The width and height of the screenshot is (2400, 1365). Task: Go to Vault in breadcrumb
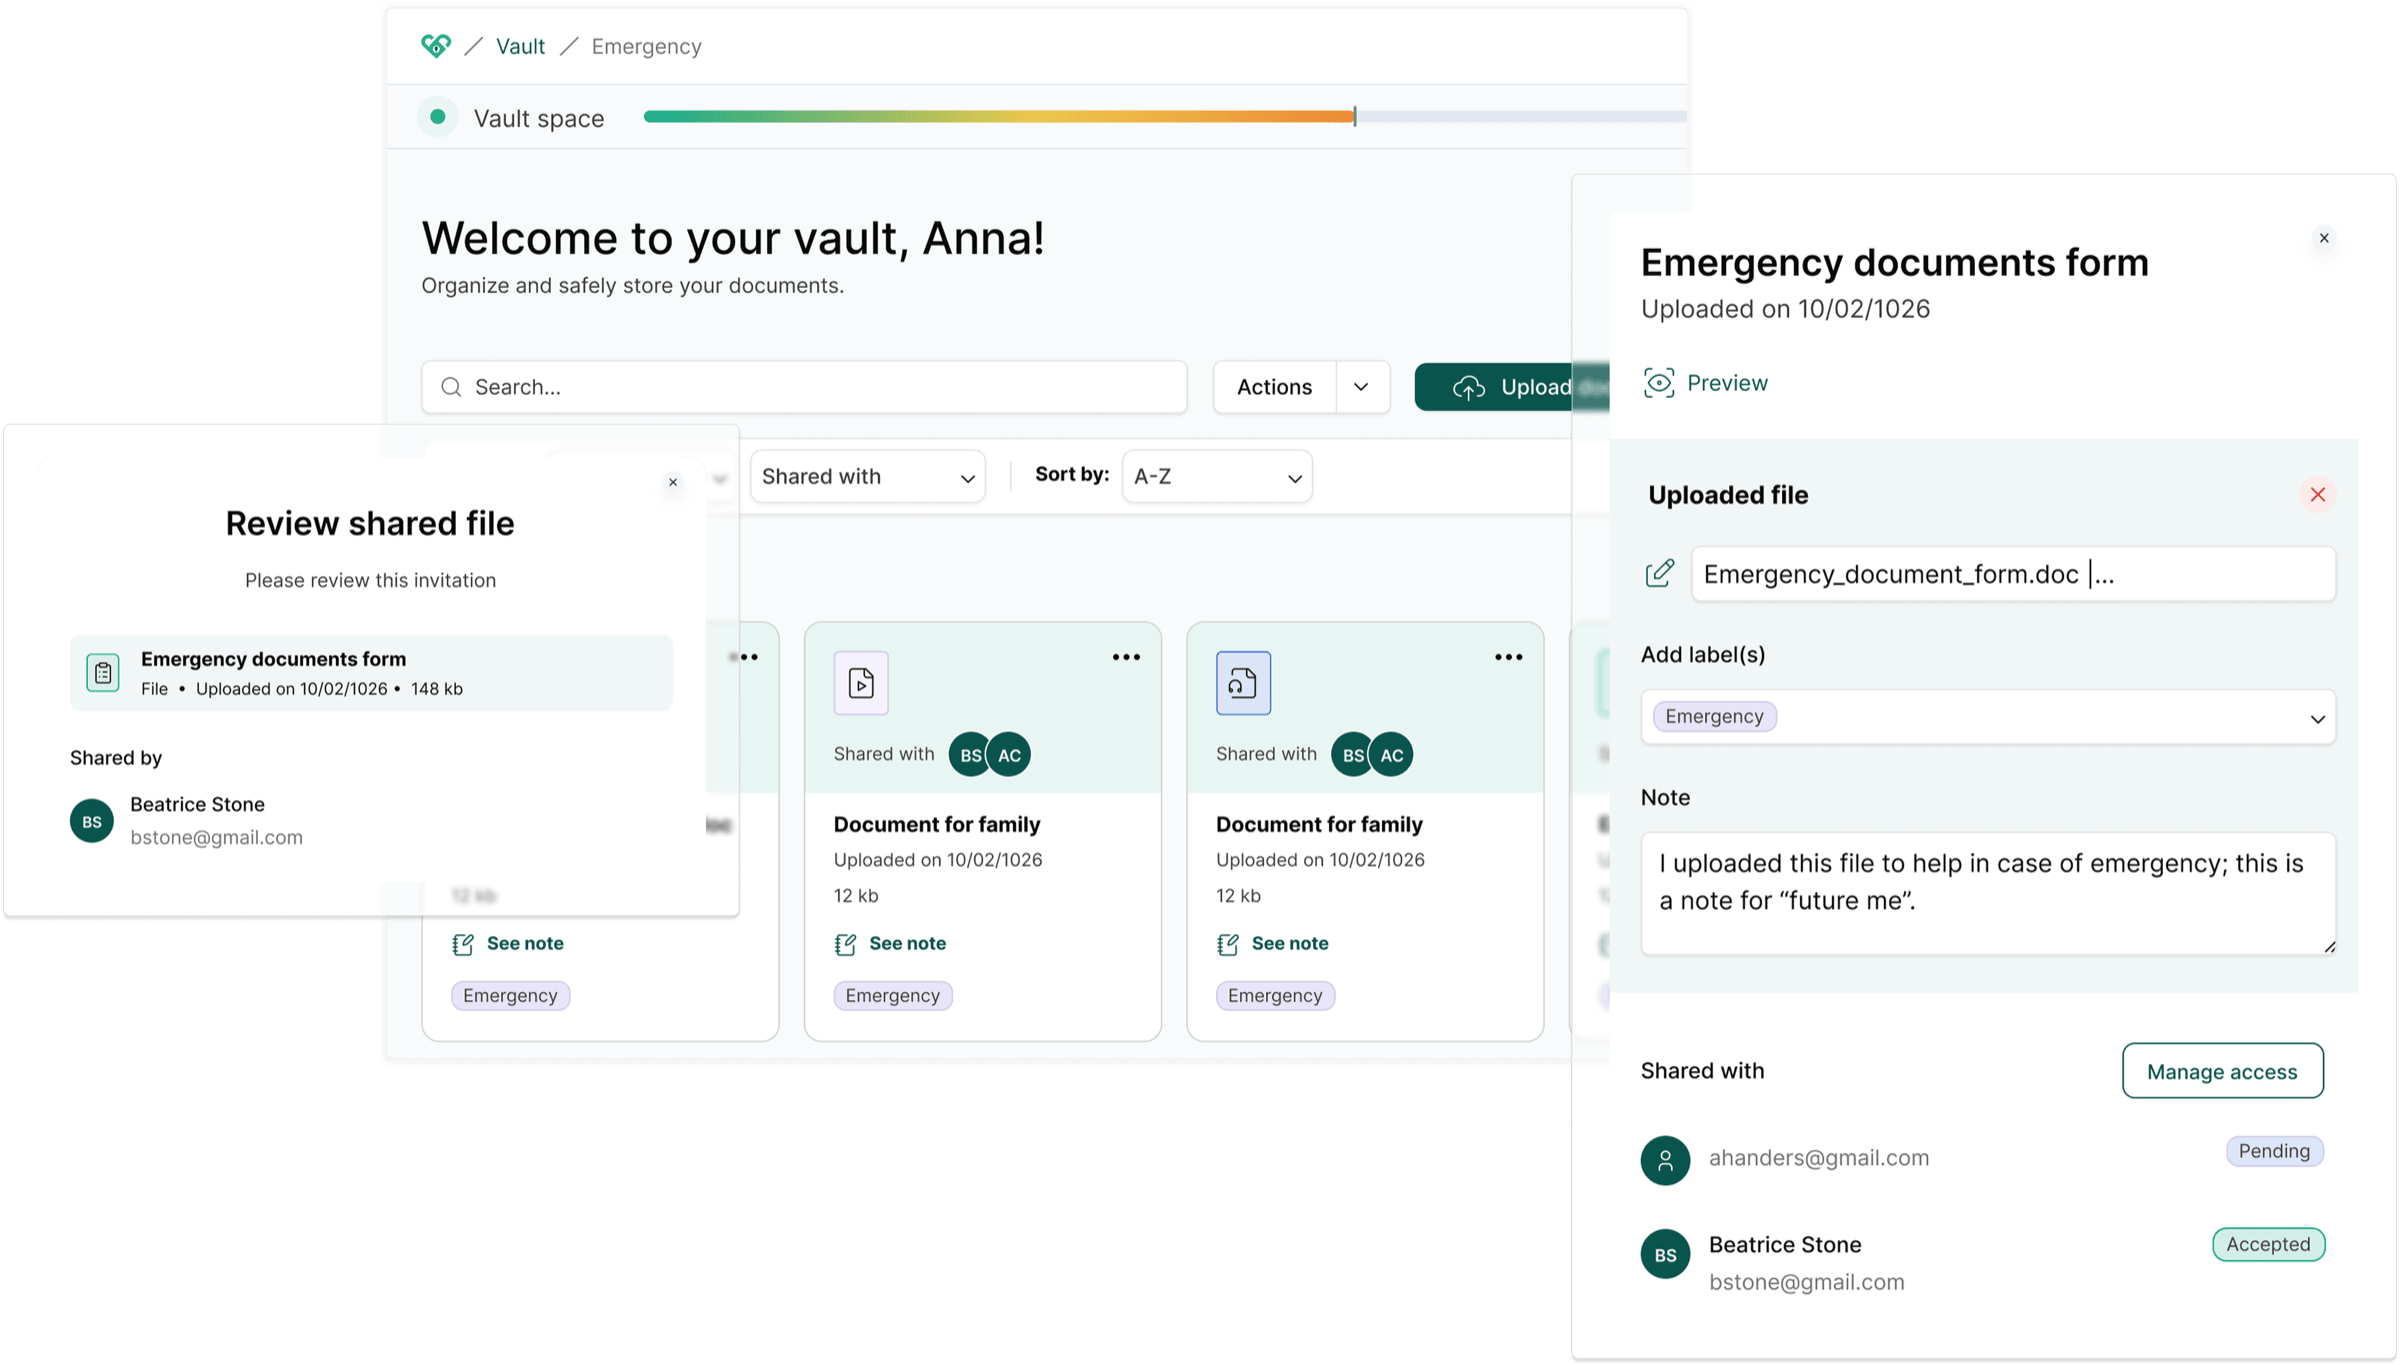pos(520,46)
